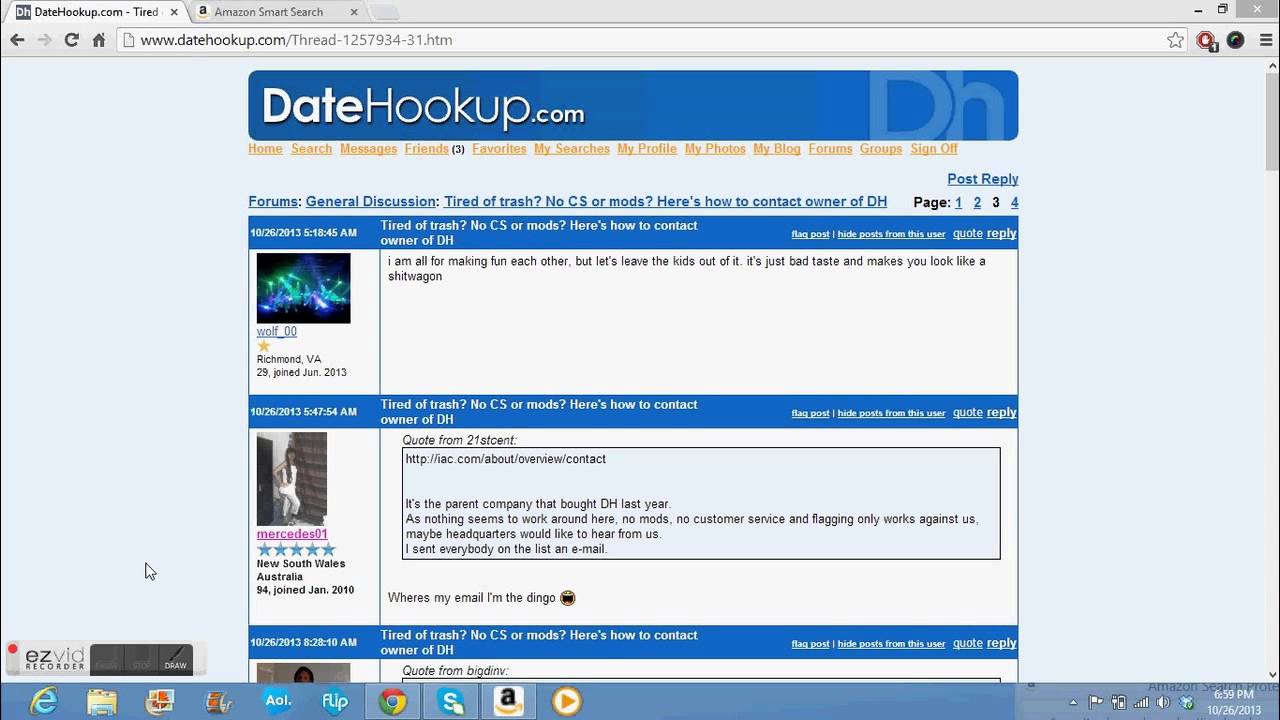Open the wolf_00 username link
Viewport: 1280px width, 720px height.
tap(276, 332)
